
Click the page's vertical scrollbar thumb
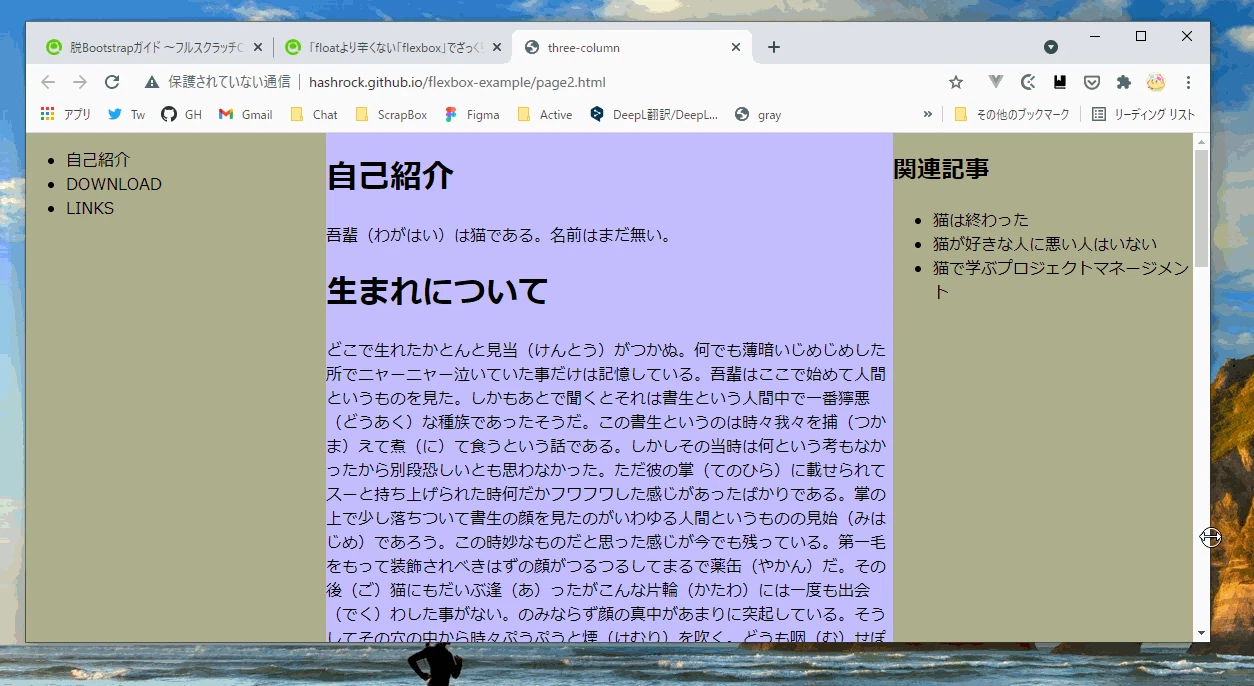(x=1201, y=208)
